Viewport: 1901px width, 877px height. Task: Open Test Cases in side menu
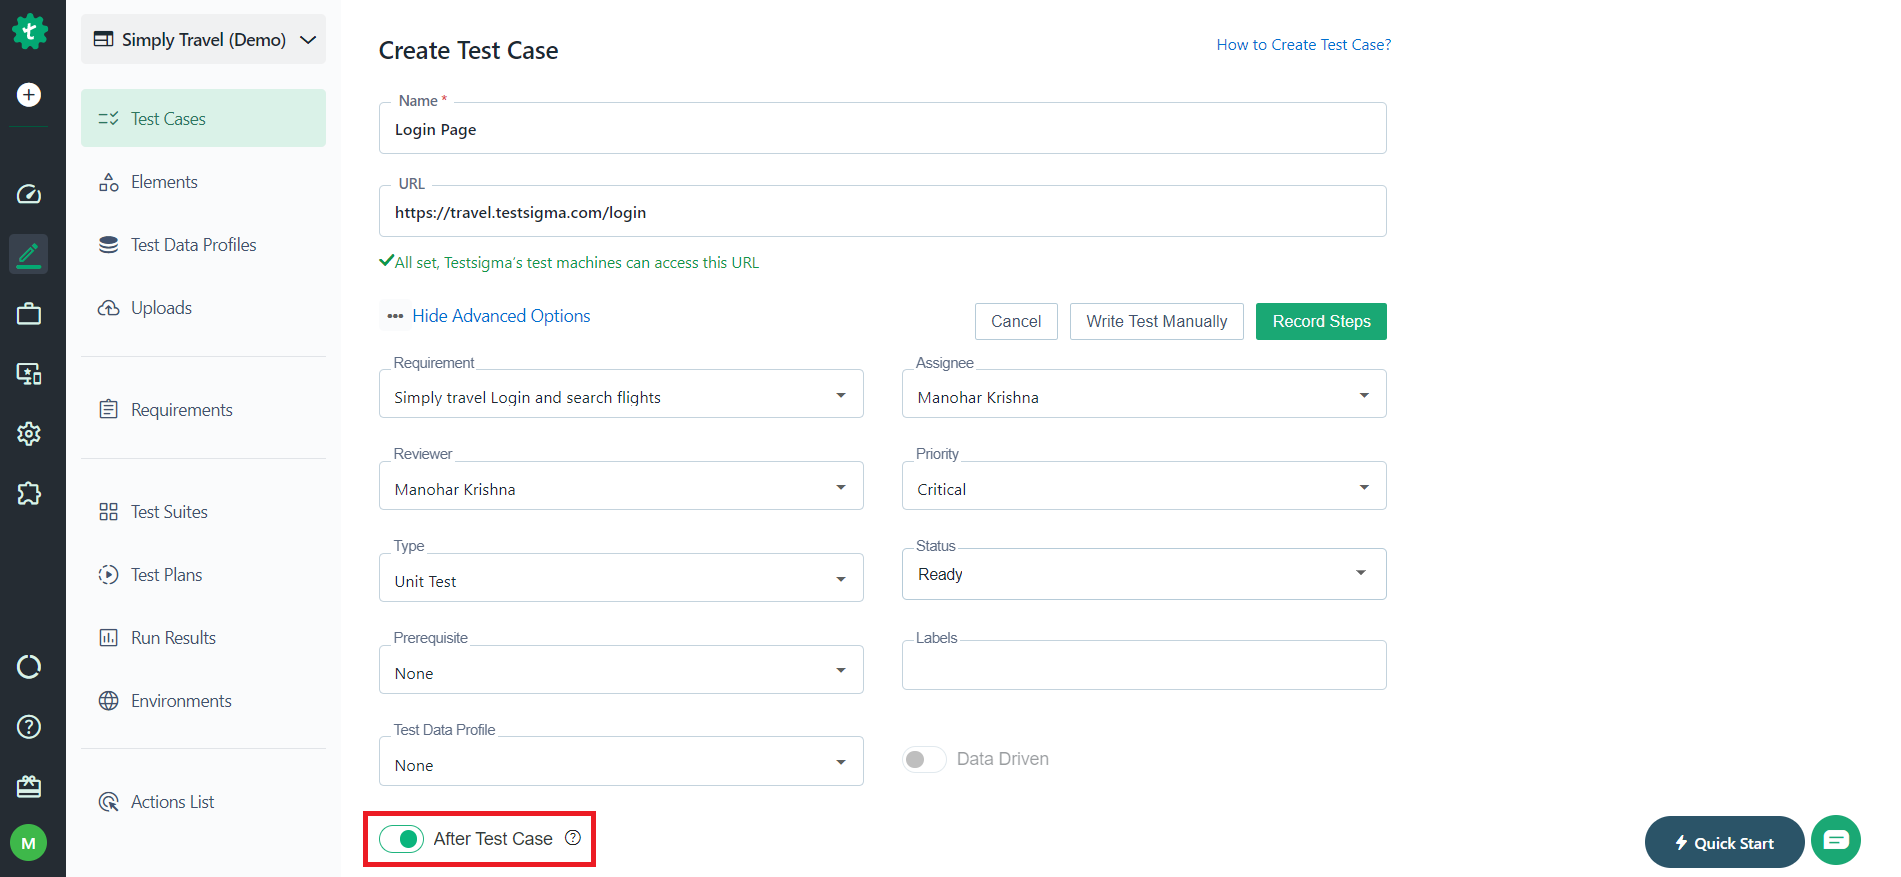pyautogui.click(x=203, y=118)
